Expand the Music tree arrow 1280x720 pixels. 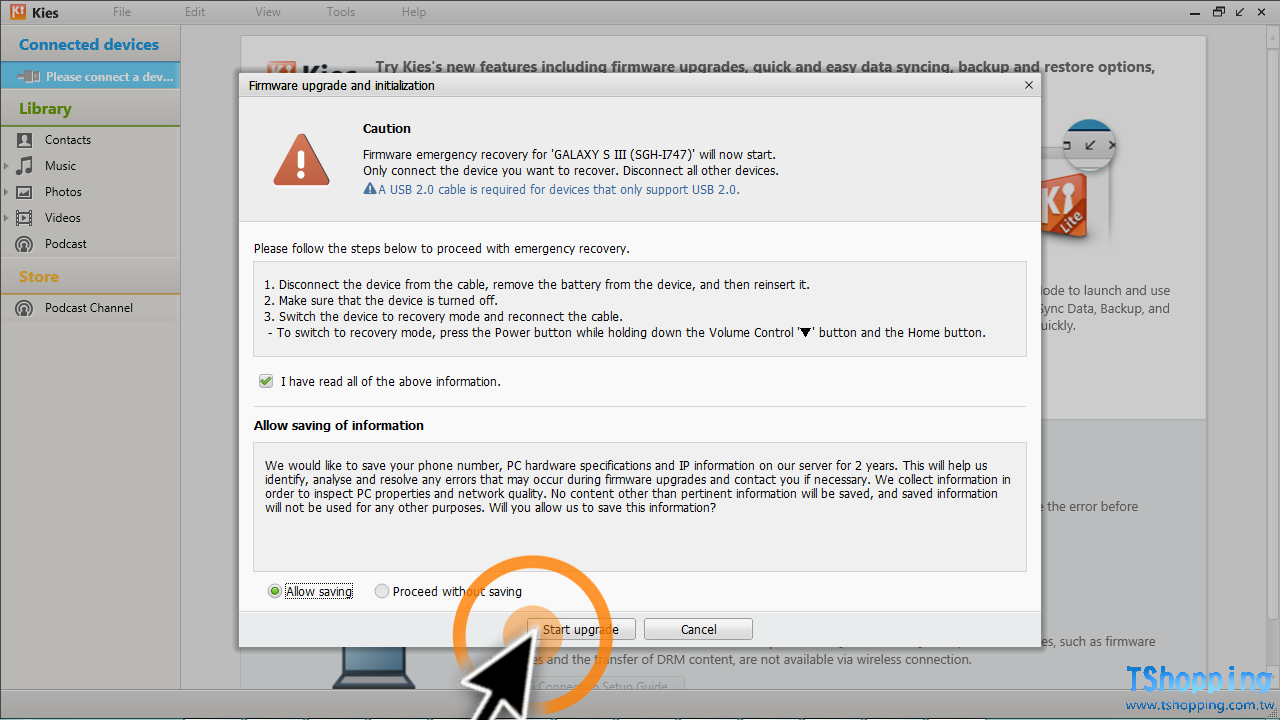click(x=7, y=166)
